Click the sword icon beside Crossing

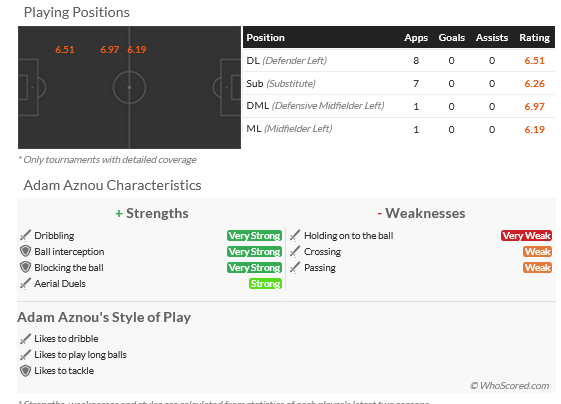point(295,251)
